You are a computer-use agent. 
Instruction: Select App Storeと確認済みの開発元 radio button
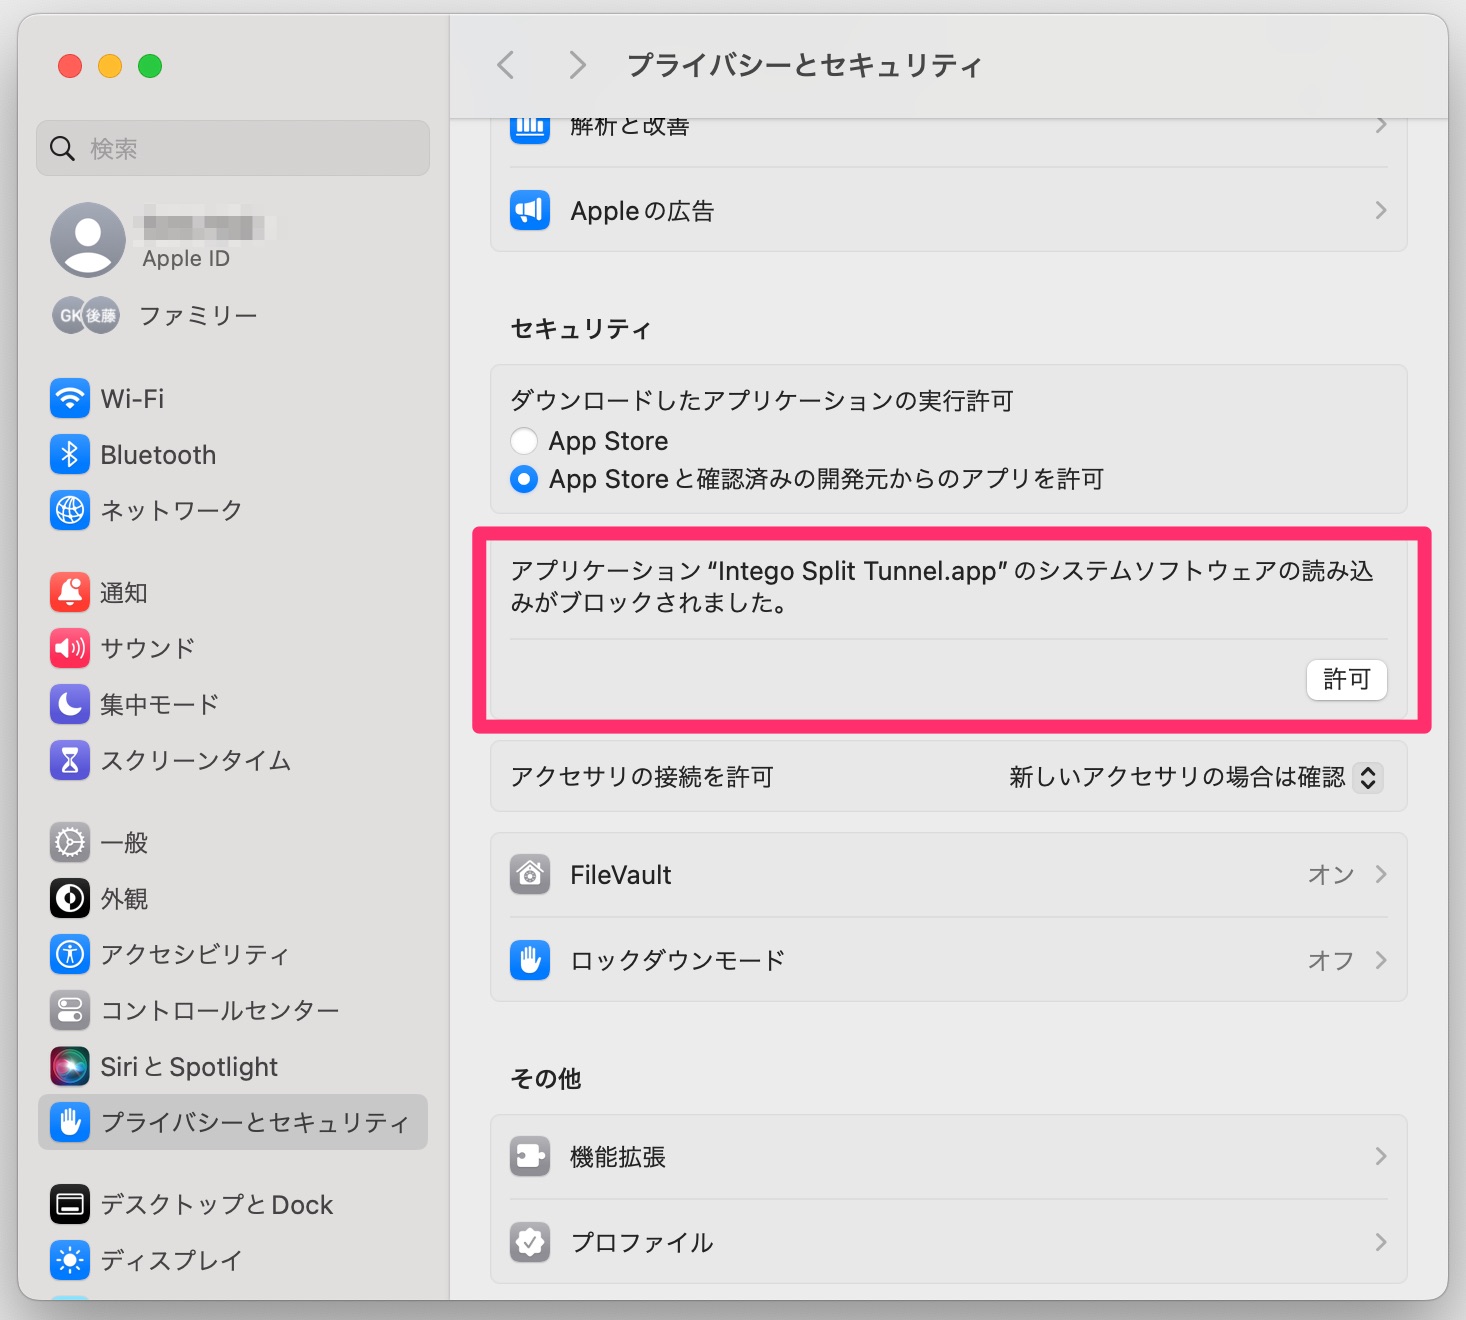524,479
